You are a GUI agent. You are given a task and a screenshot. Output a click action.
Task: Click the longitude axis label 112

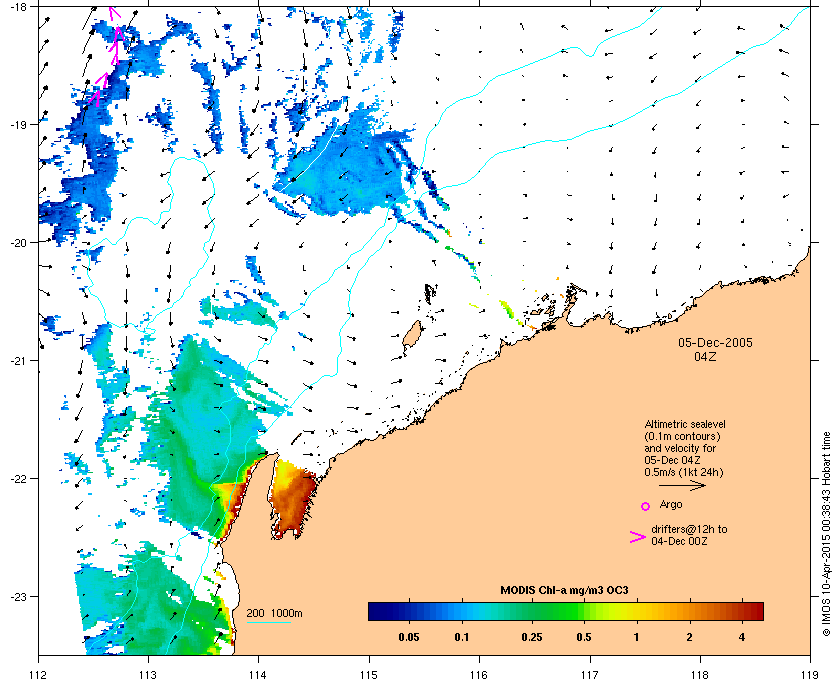point(38,675)
